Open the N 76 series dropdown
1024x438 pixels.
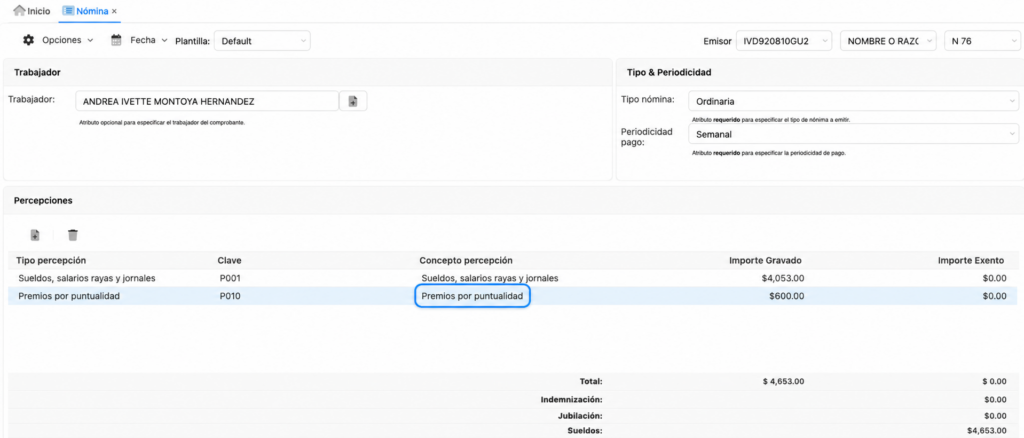click(982, 40)
